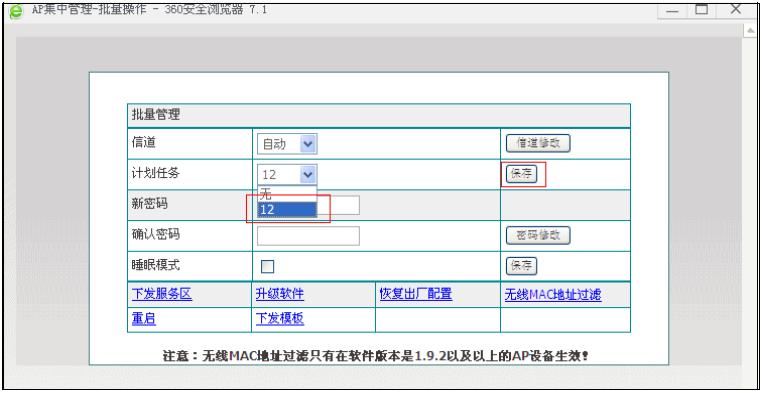Open the 无线MAC地址过滤 link
The width and height of the screenshot is (764, 393).
pos(553,295)
